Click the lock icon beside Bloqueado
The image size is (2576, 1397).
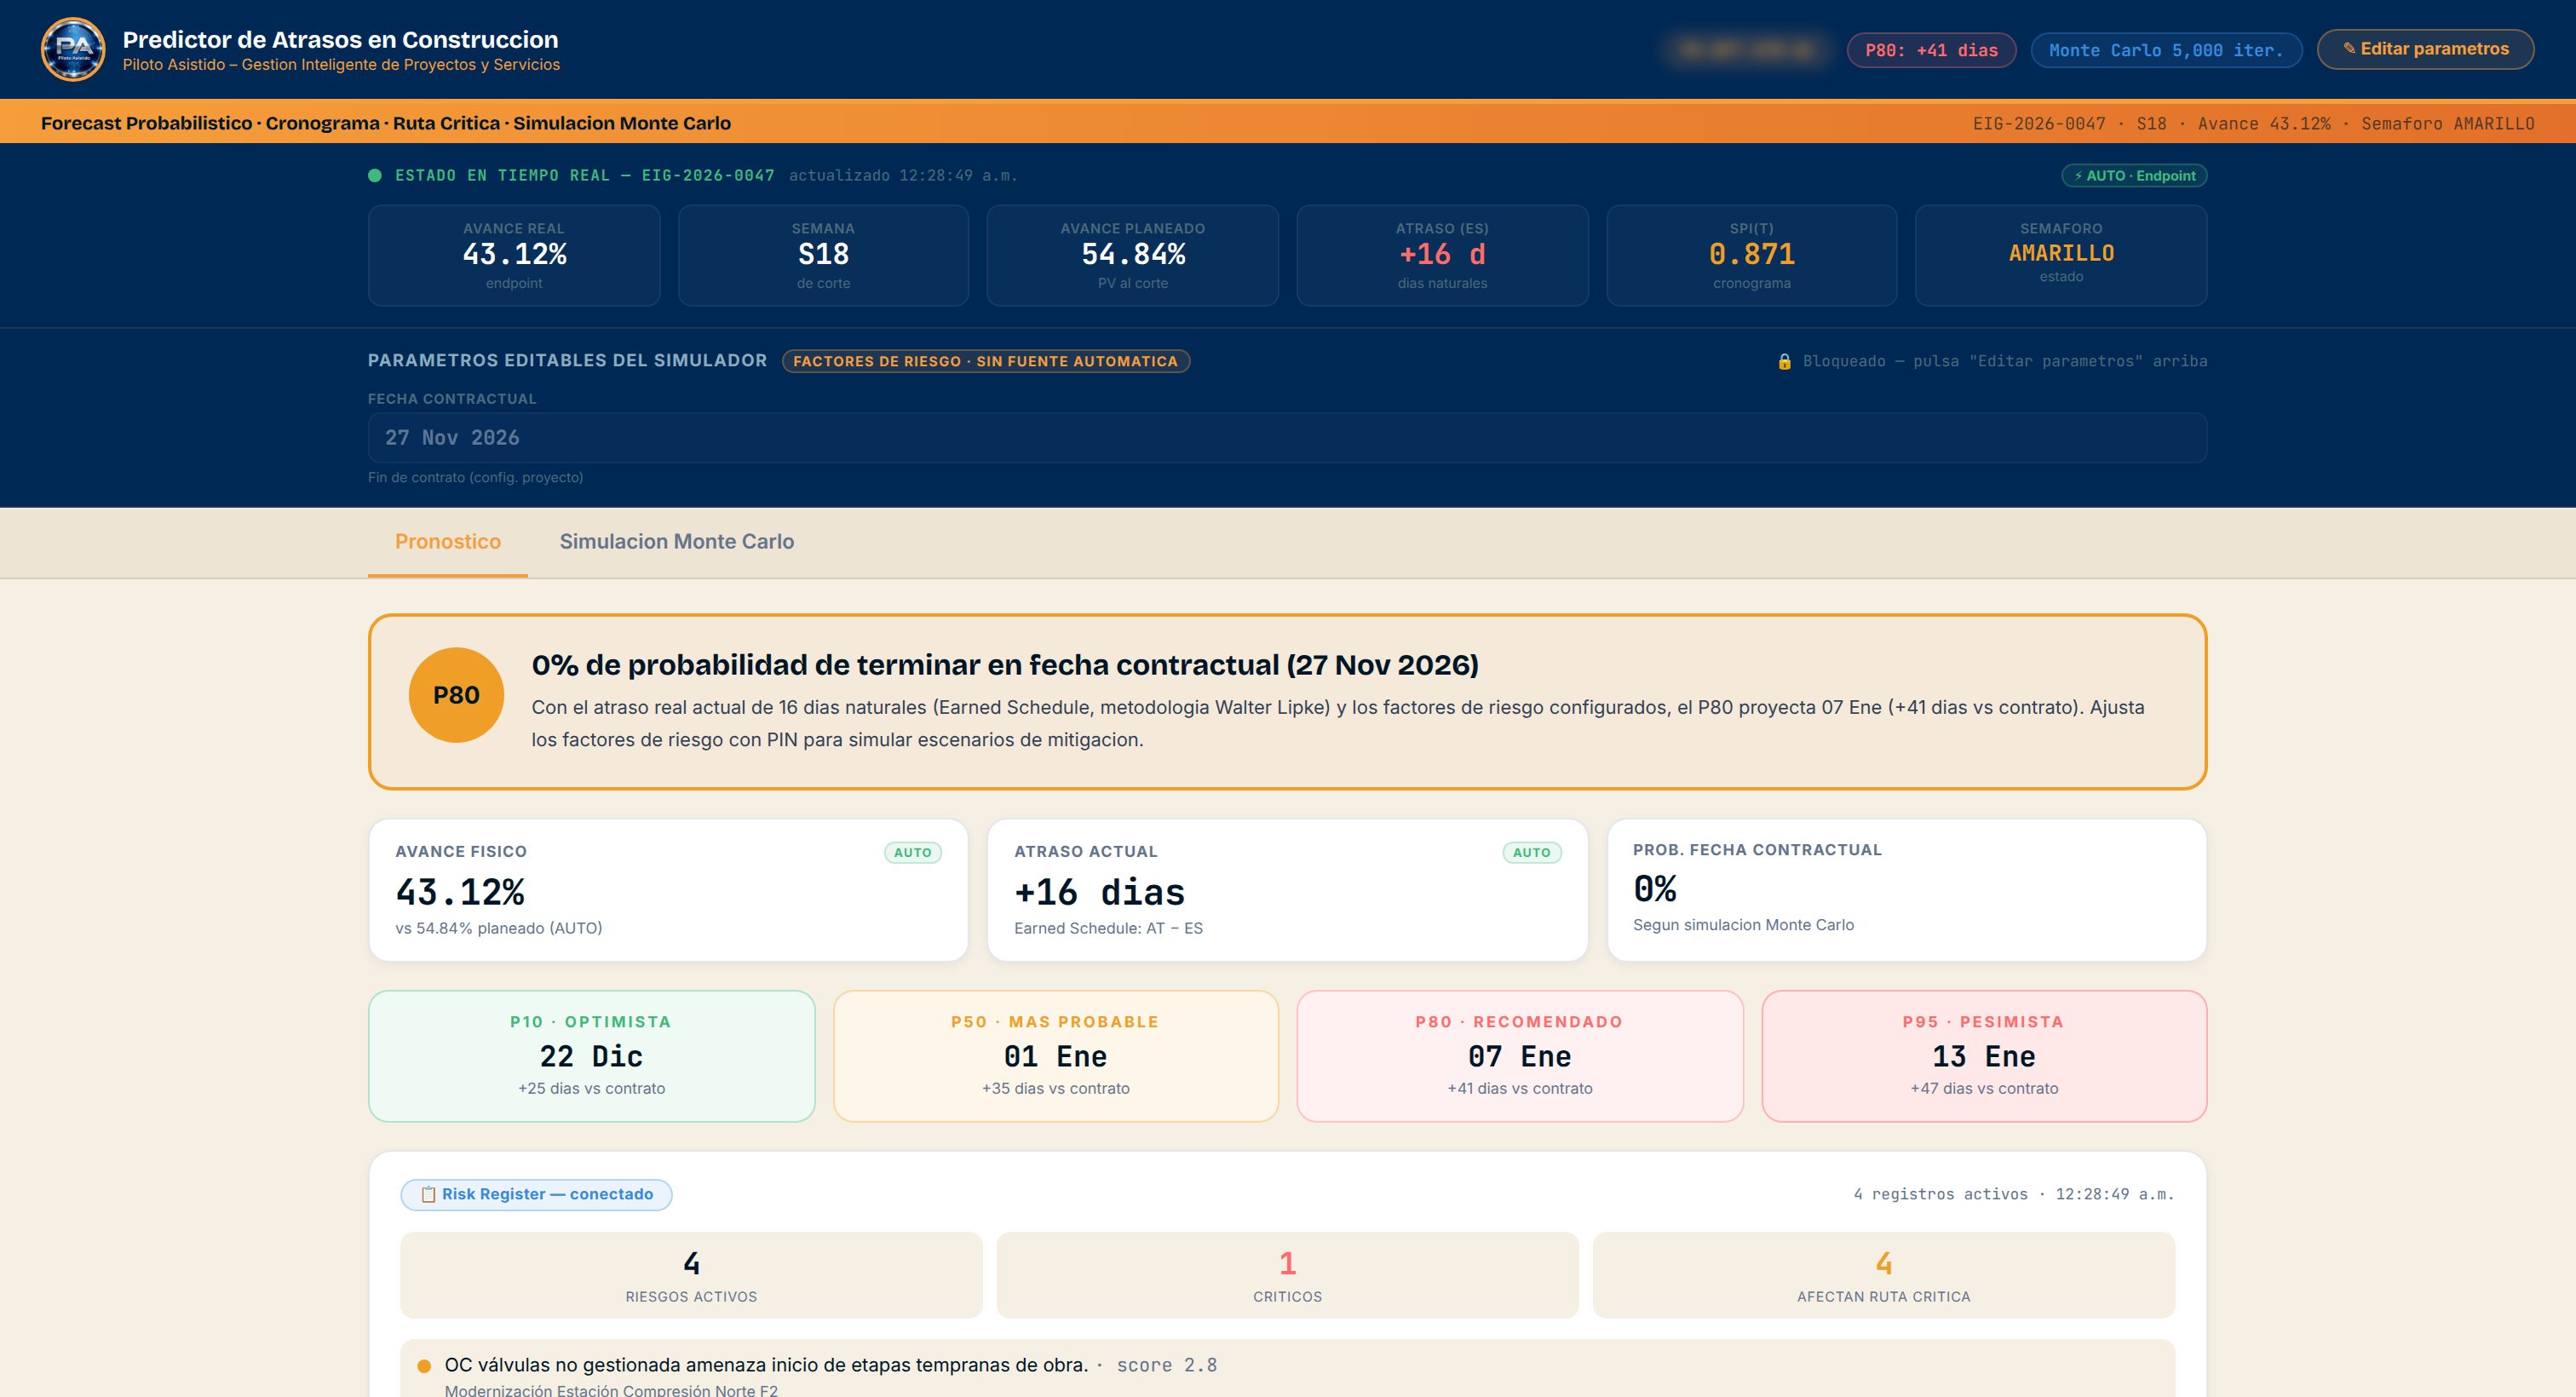1784,361
